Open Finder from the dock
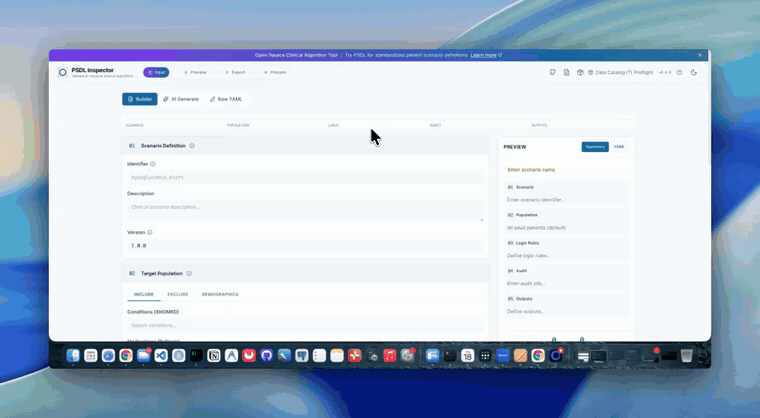Viewport: 760px width, 418px height. click(x=73, y=355)
